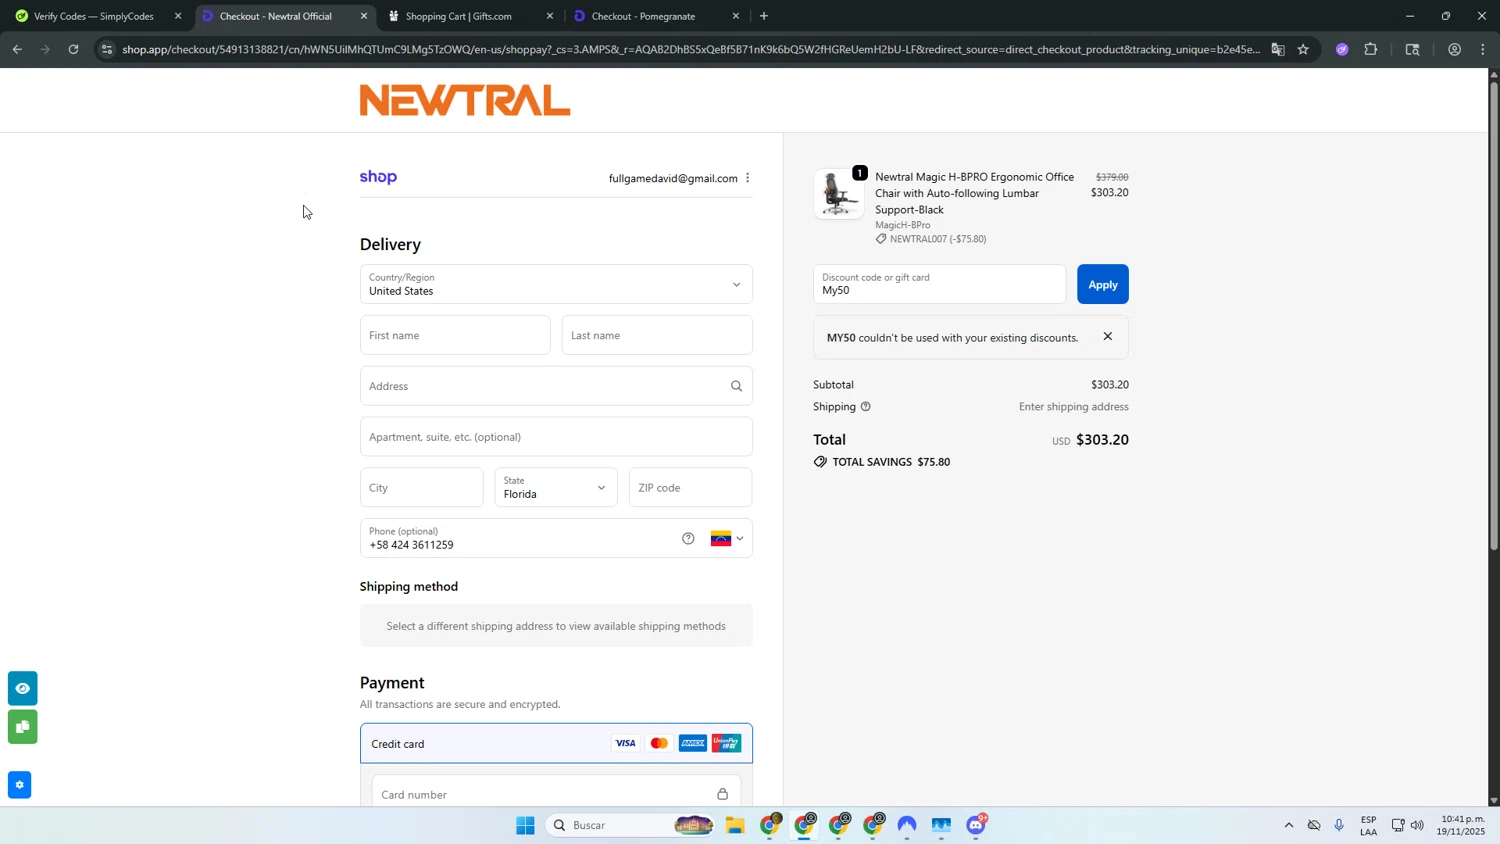Click the shipping info question icon

coord(866,407)
